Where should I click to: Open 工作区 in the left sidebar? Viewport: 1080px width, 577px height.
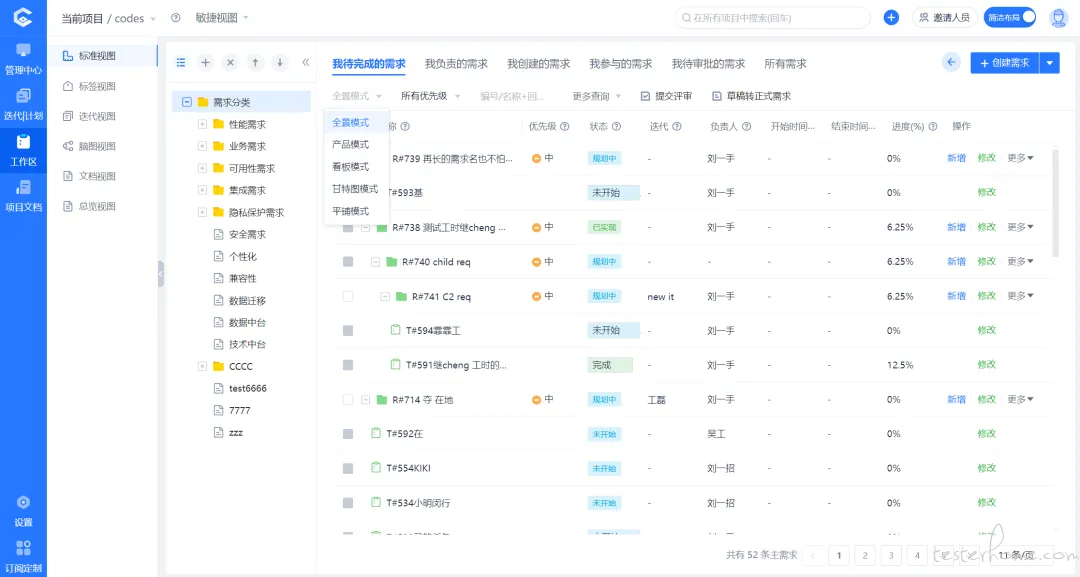23,151
